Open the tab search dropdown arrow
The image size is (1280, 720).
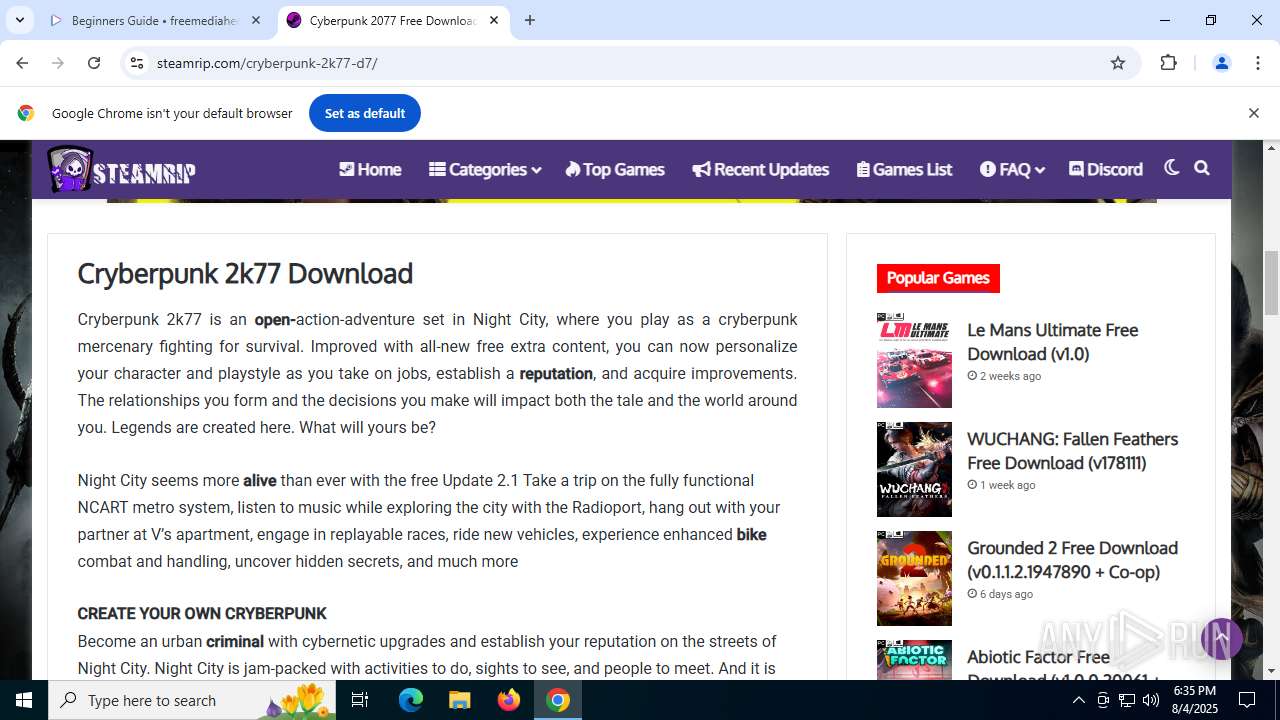pos(19,20)
